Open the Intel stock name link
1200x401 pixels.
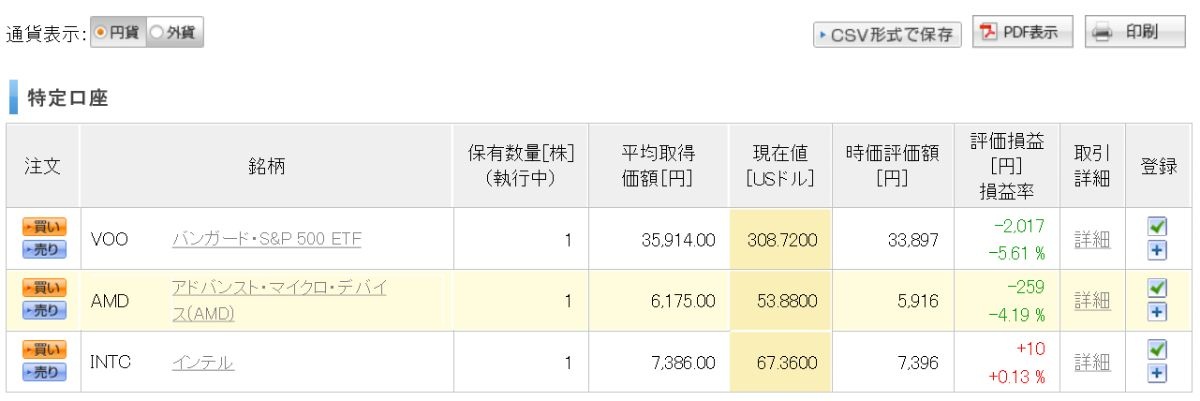(x=203, y=362)
